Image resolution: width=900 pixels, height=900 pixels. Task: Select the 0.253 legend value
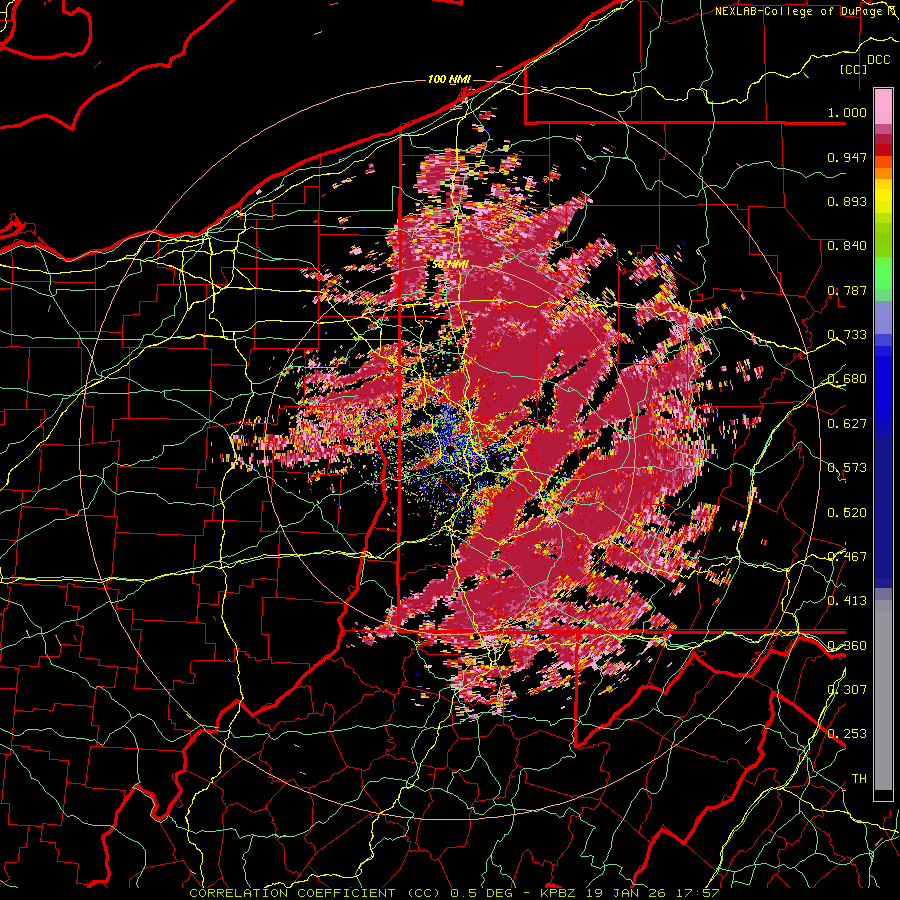[847, 734]
